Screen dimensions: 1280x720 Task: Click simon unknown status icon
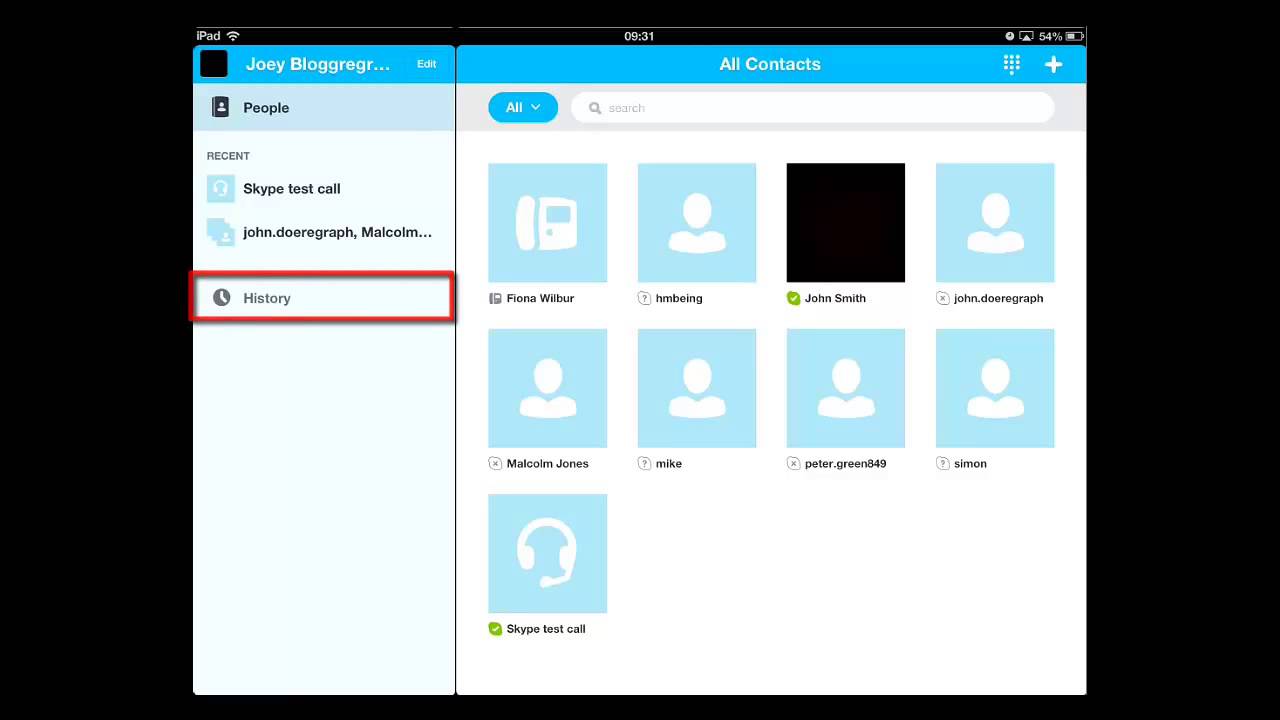tap(942, 463)
